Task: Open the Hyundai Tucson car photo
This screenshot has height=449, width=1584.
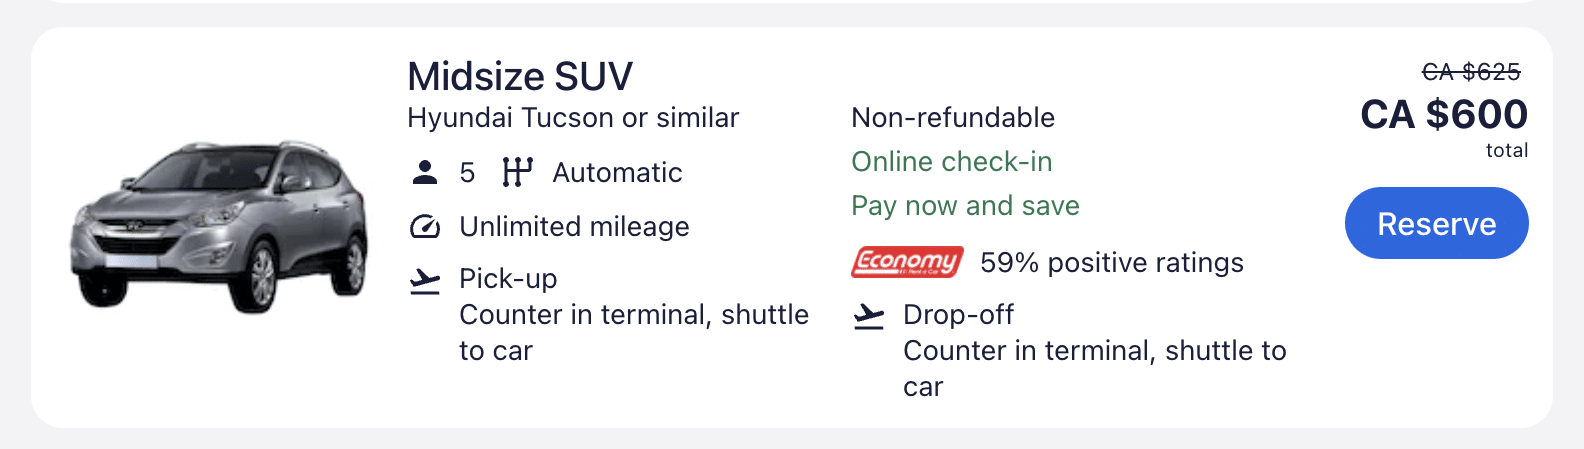Action: coord(219,228)
